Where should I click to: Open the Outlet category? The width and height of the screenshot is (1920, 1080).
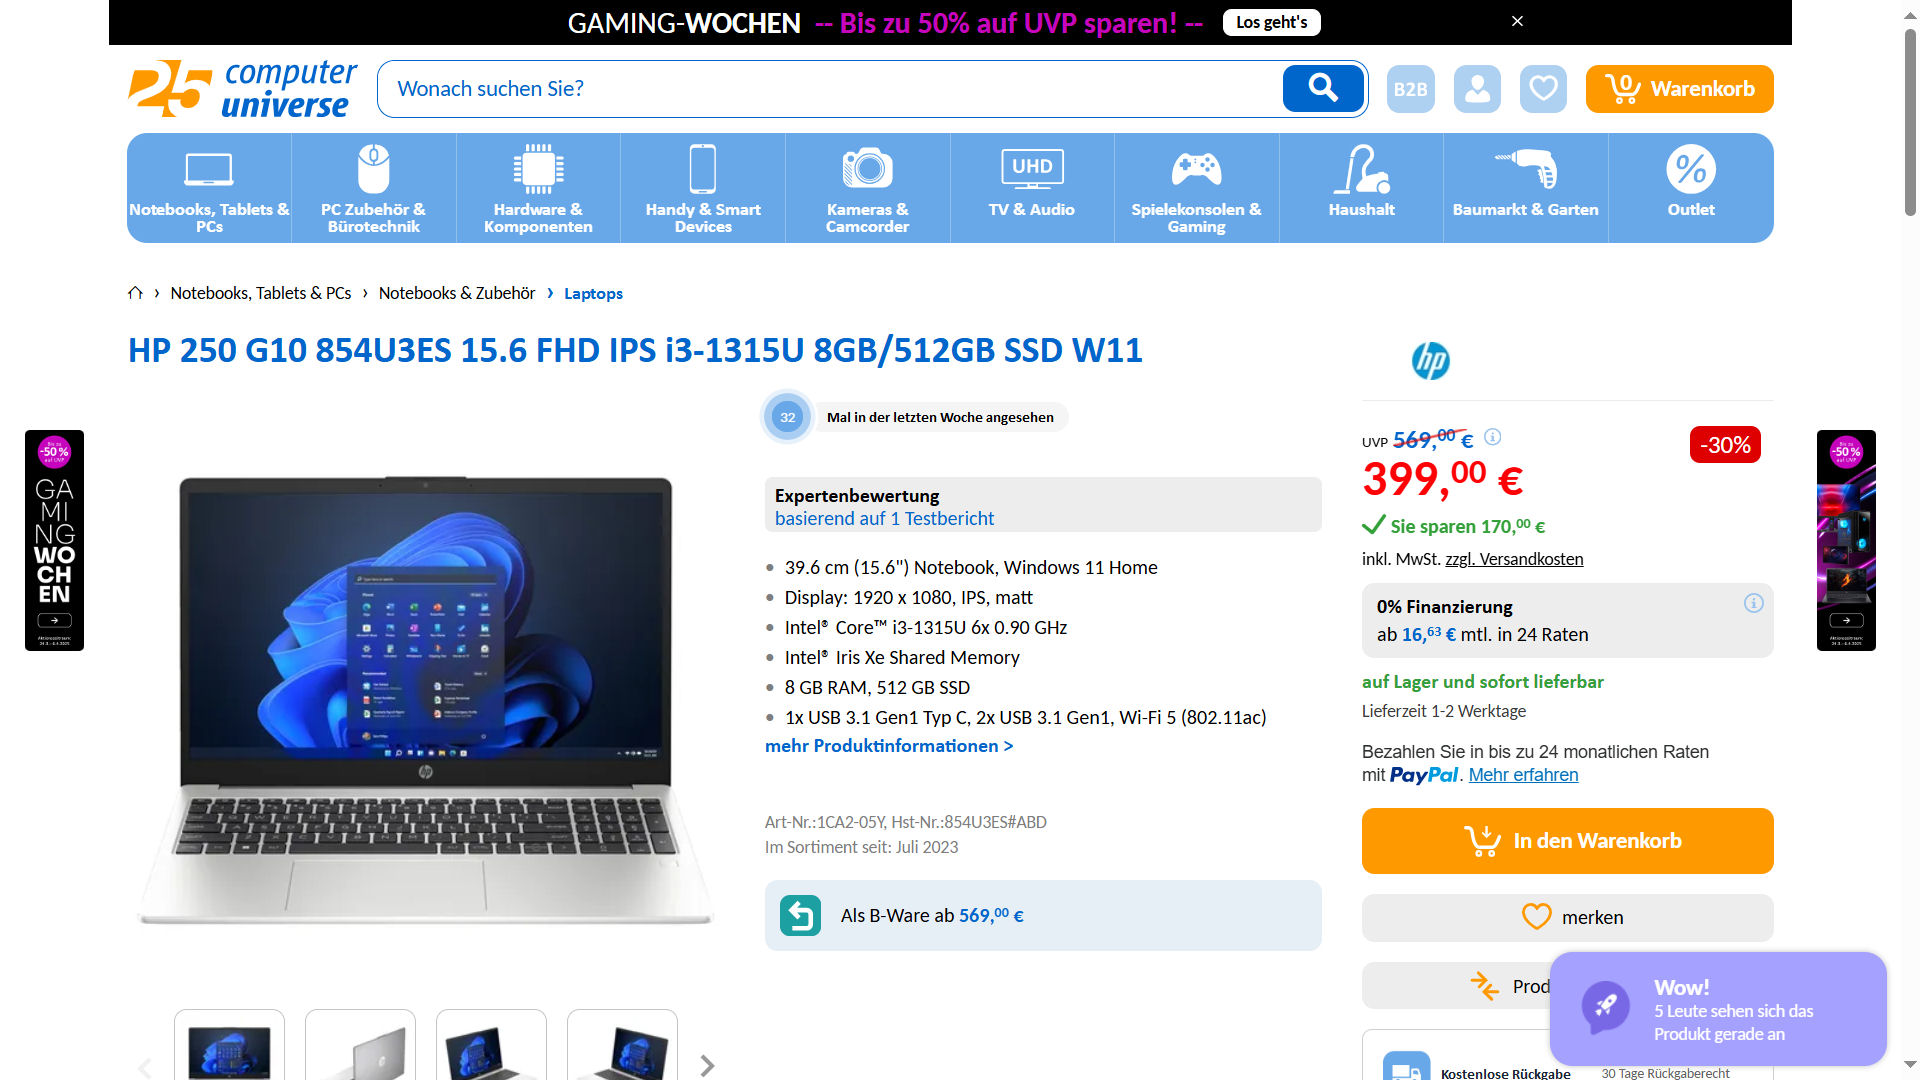point(1690,188)
